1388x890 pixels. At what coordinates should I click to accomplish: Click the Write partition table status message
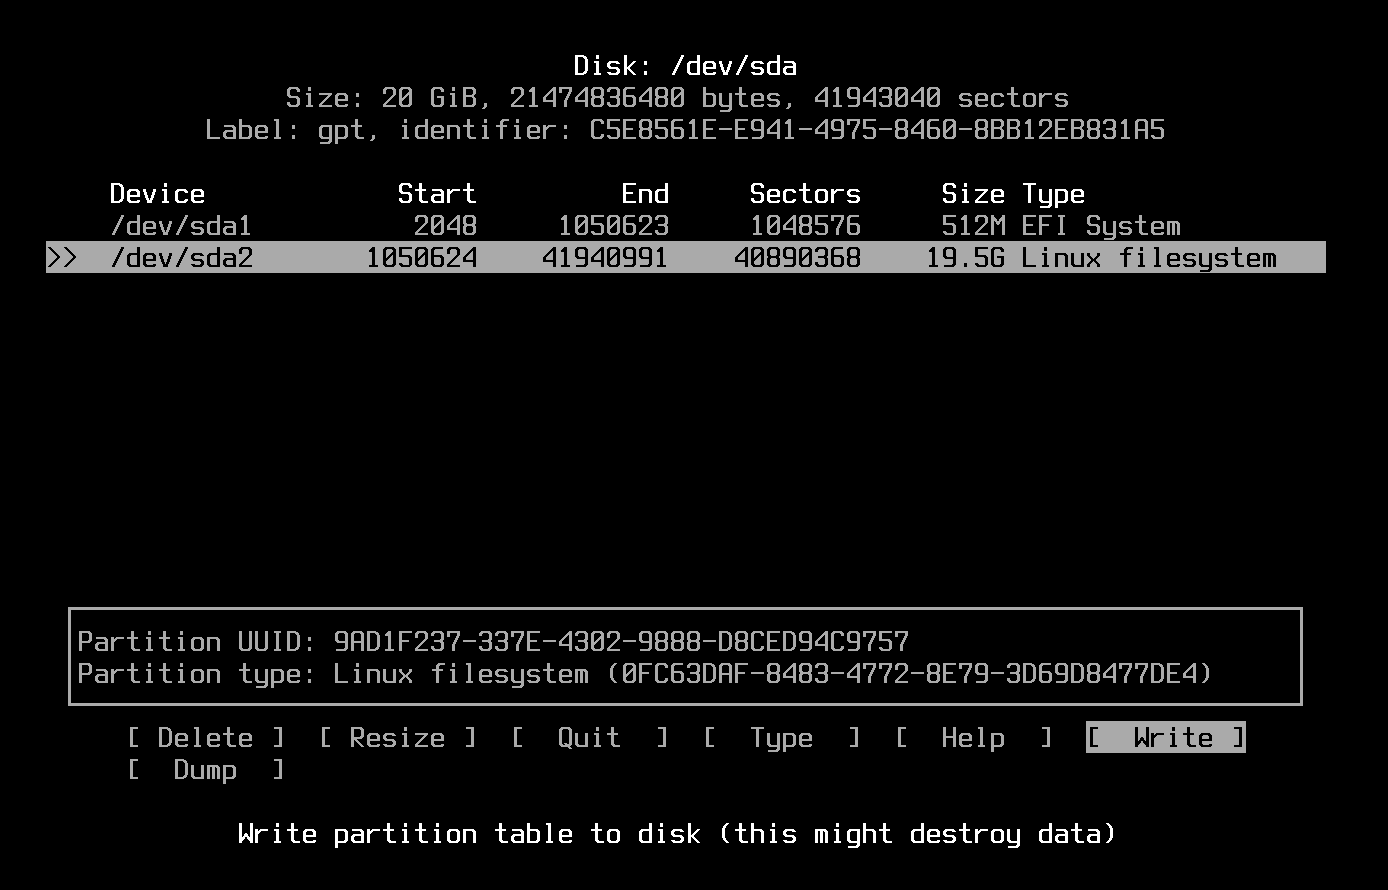click(x=677, y=833)
